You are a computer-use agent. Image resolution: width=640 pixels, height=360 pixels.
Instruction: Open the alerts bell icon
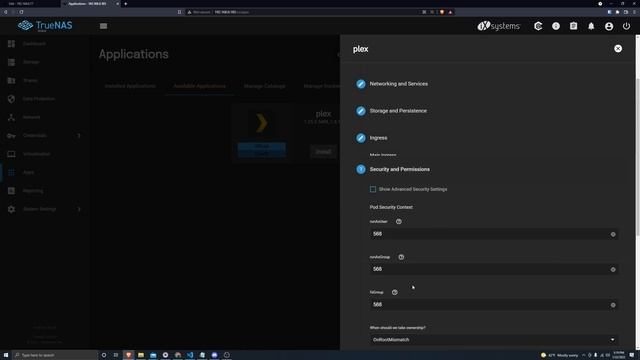coord(591,26)
